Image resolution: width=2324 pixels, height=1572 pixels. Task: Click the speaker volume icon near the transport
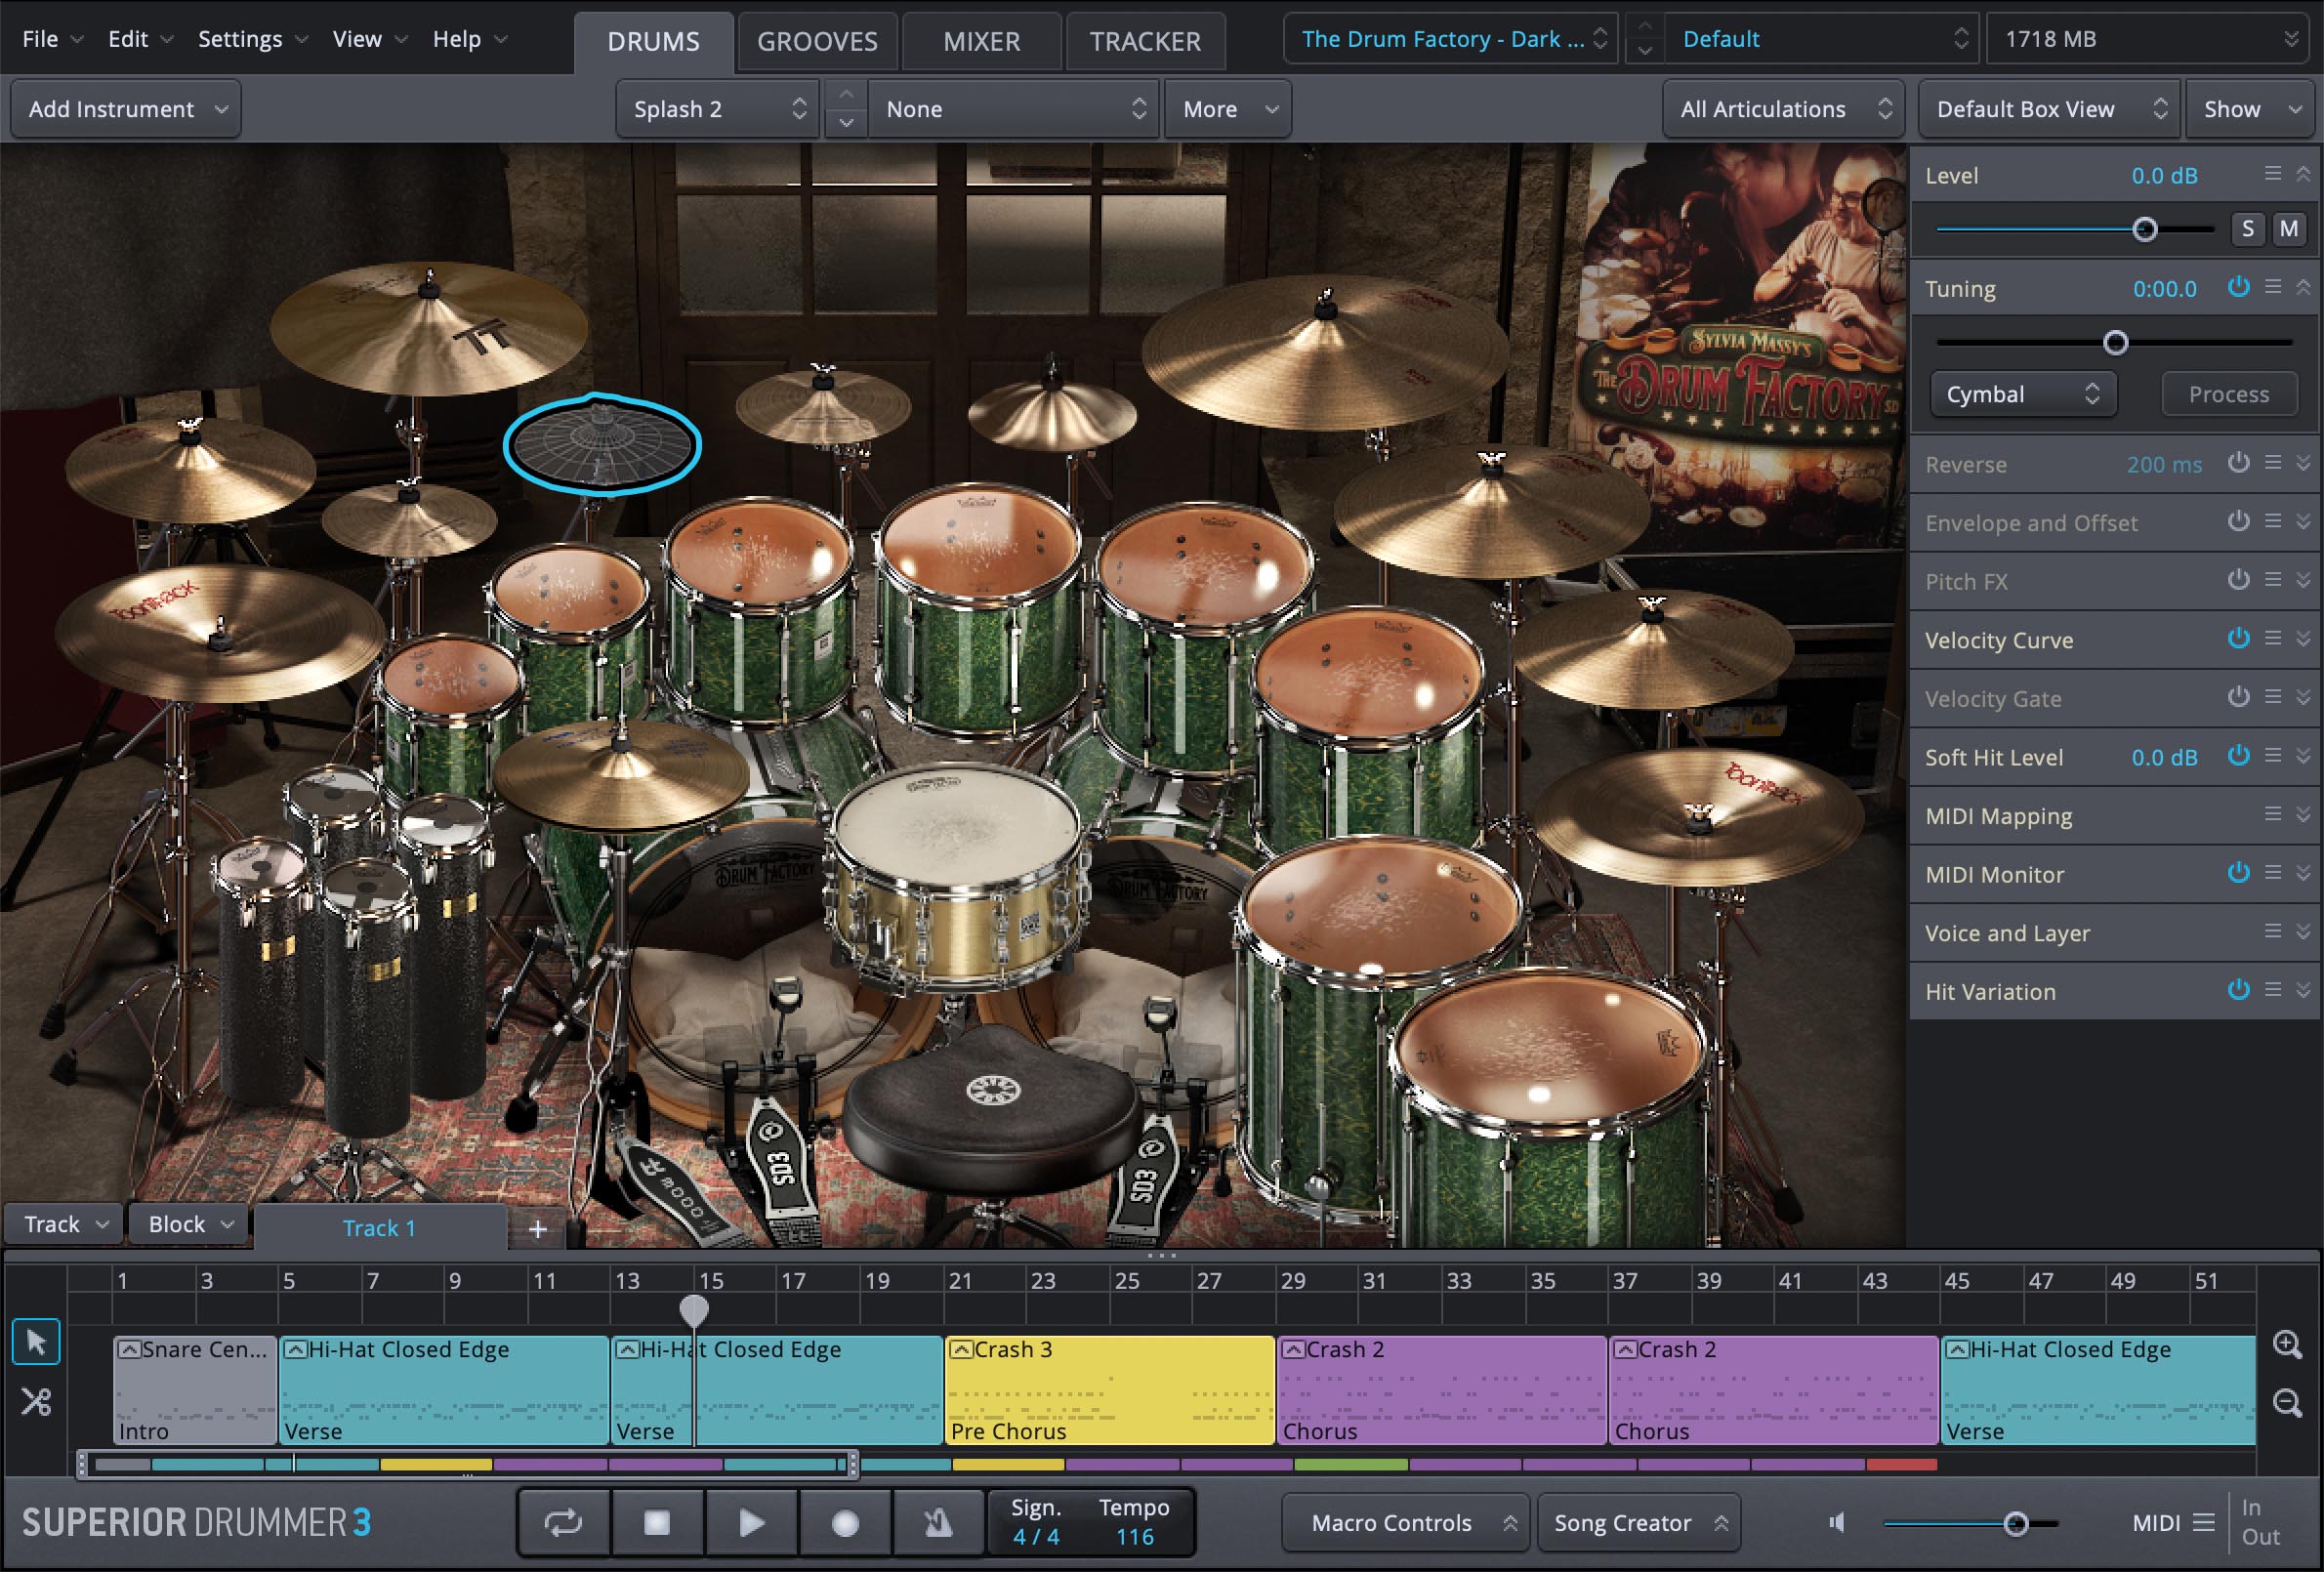coord(1836,1522)
